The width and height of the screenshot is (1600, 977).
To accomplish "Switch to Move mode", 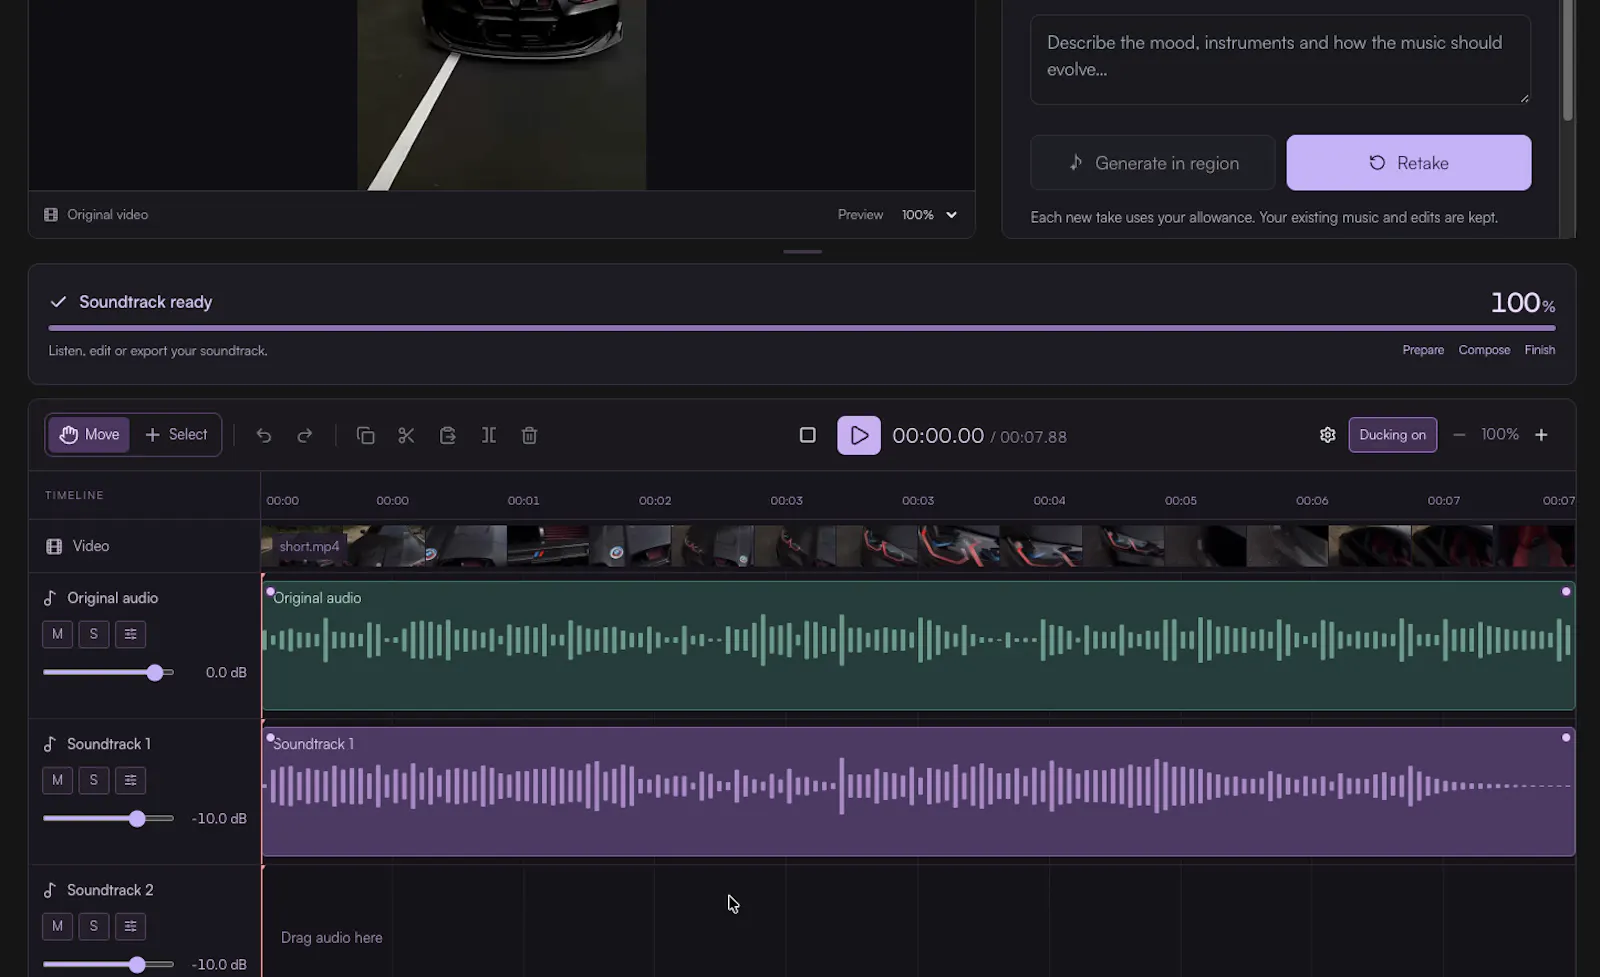I will coord(89,435).
